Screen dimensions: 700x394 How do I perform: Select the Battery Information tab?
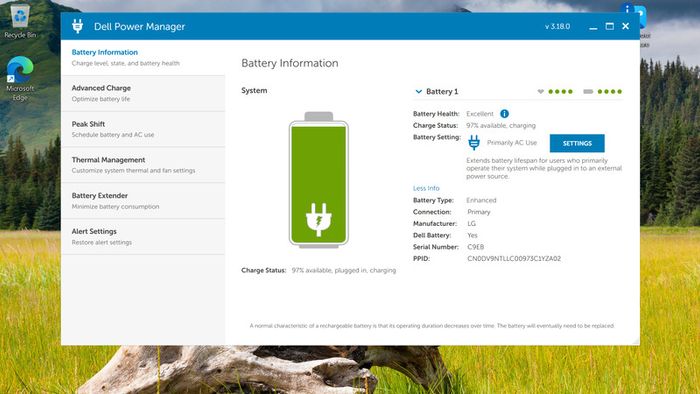[x=143, y=58]
